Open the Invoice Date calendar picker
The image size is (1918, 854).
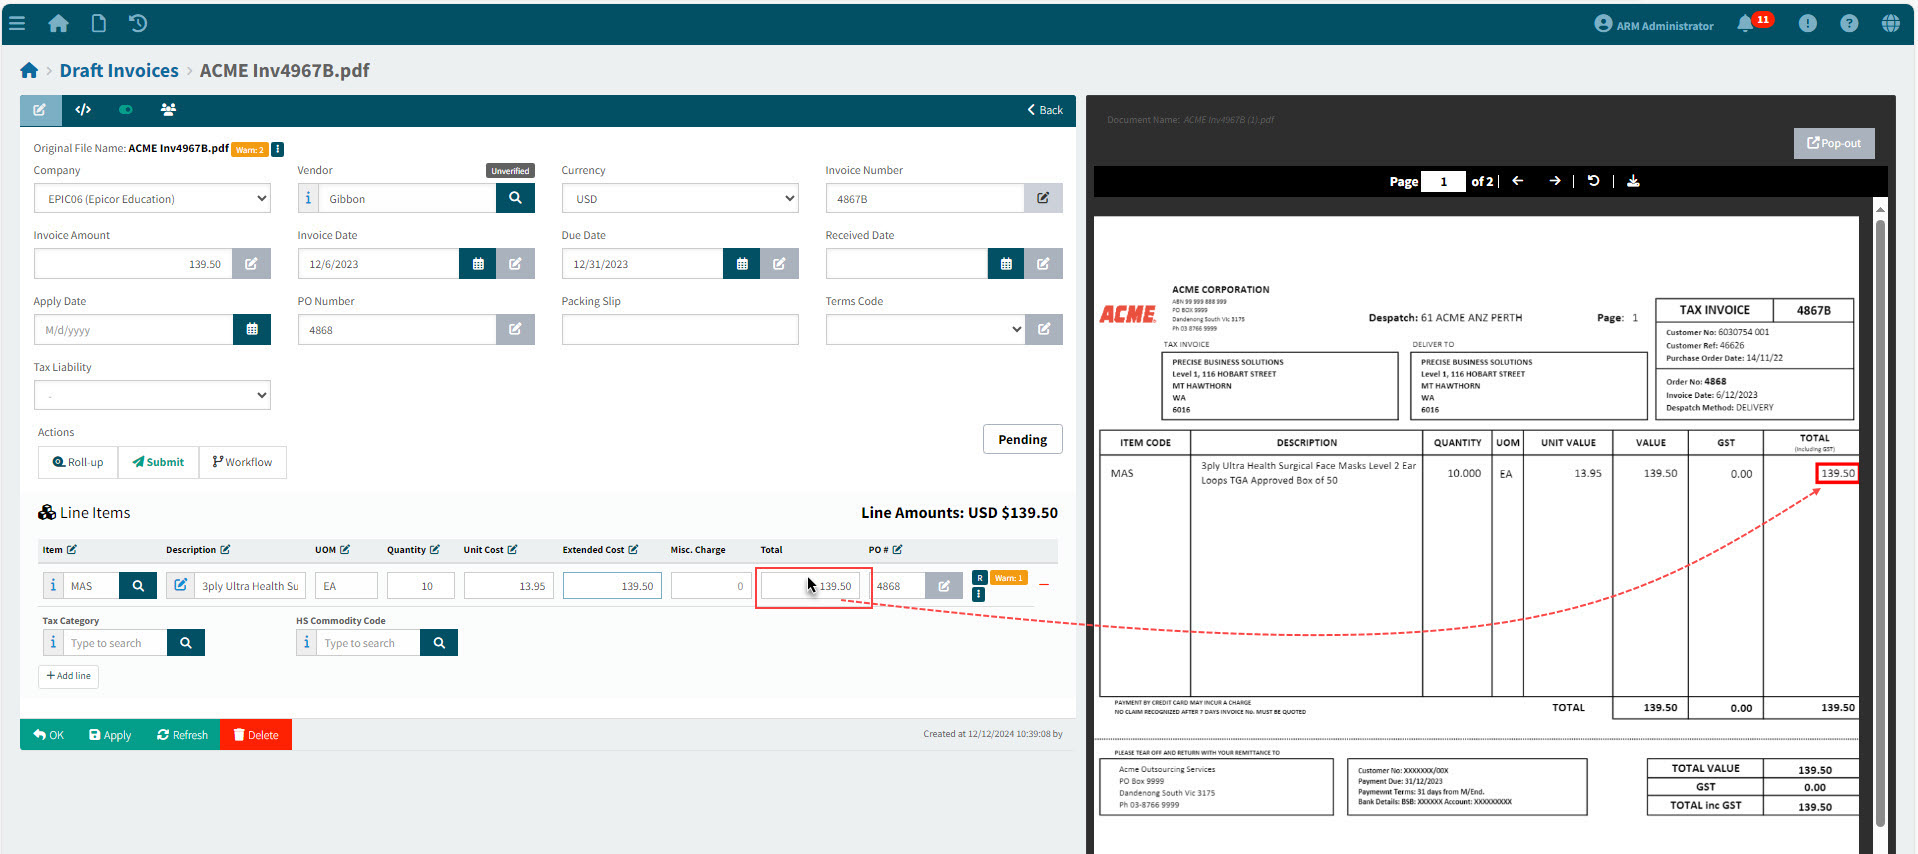[x=478, y=264]
